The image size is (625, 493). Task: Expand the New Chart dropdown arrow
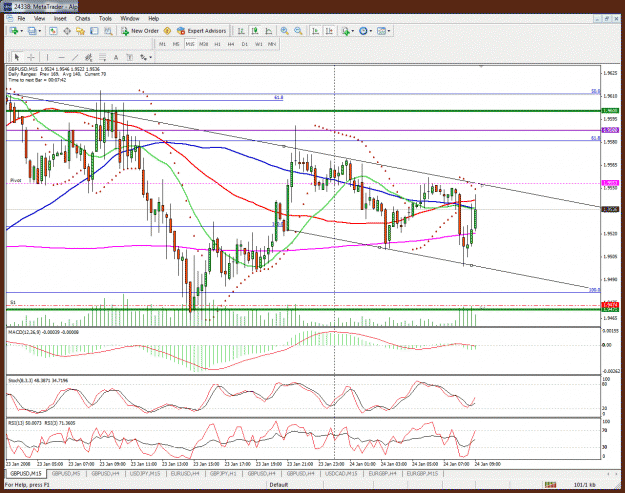point(21,31)
